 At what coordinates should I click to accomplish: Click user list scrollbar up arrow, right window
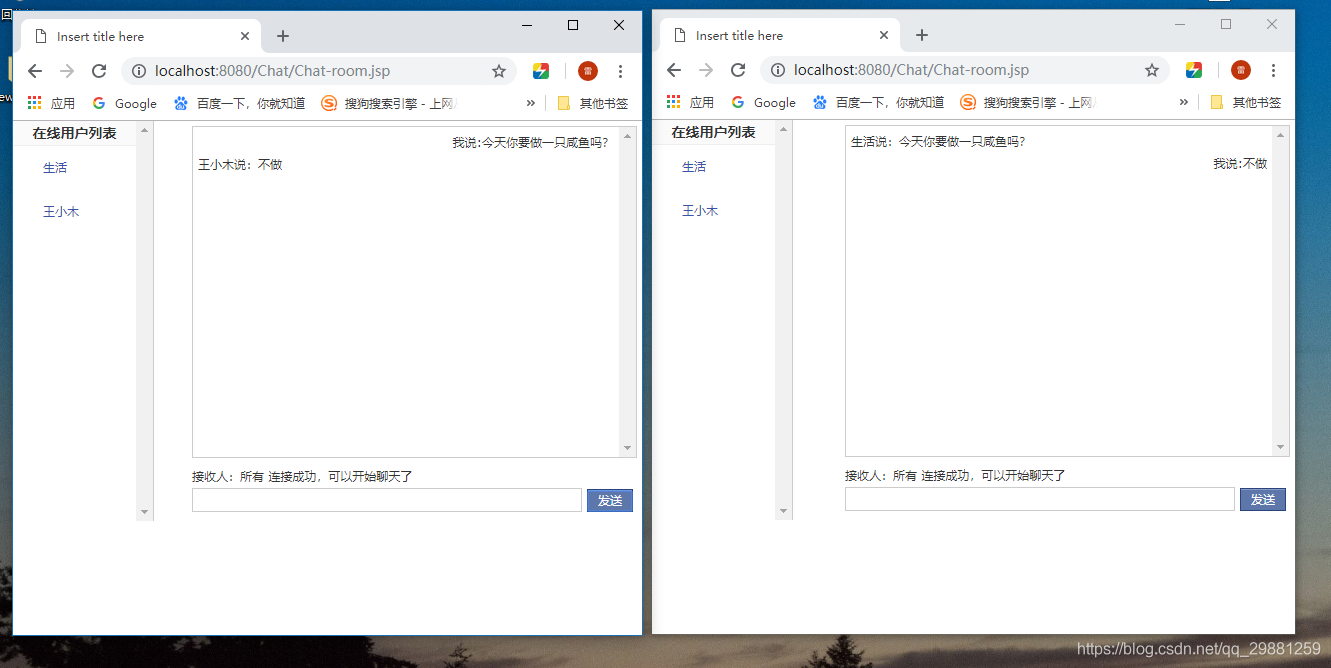783,129
